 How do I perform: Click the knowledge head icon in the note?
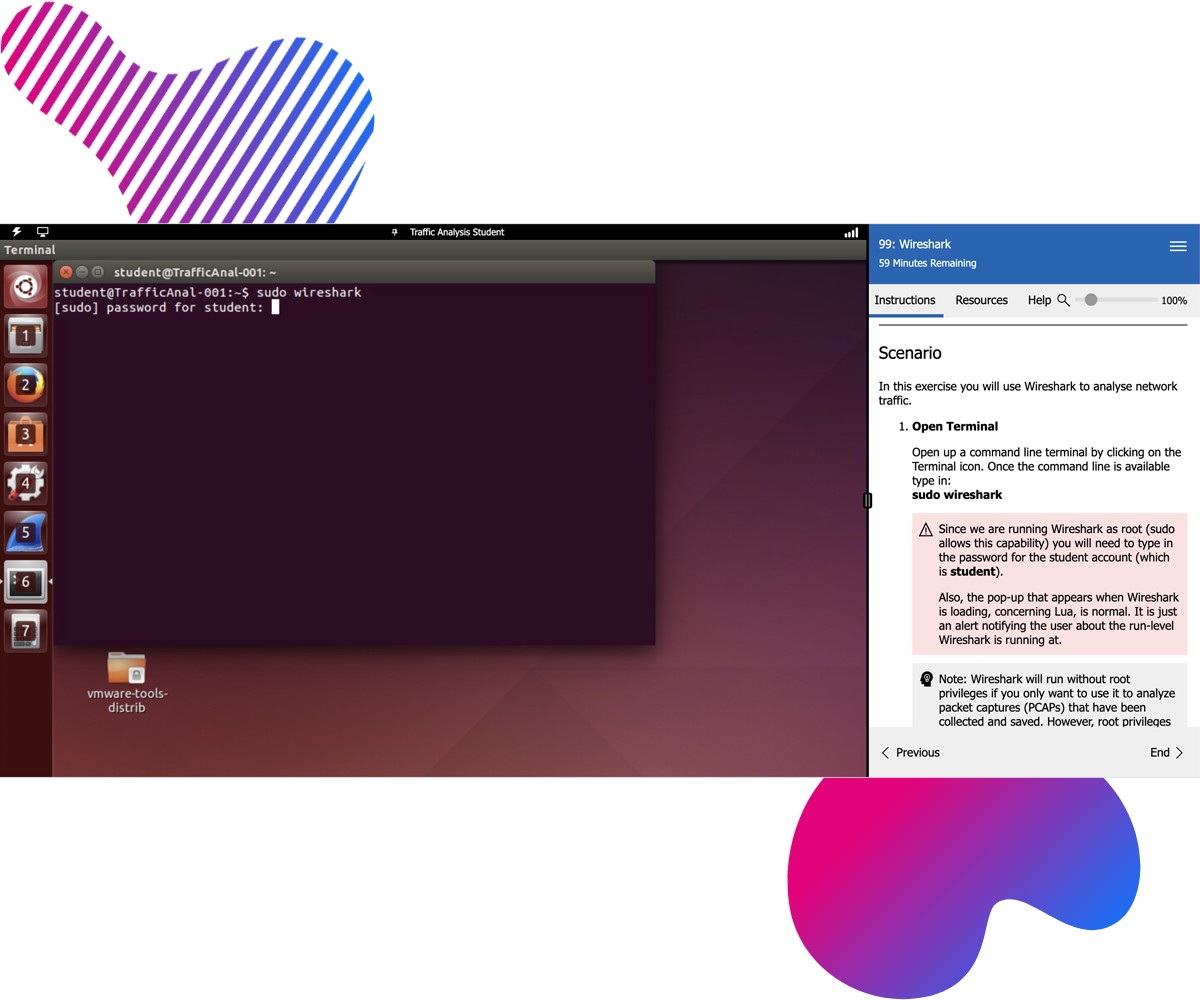926,679
